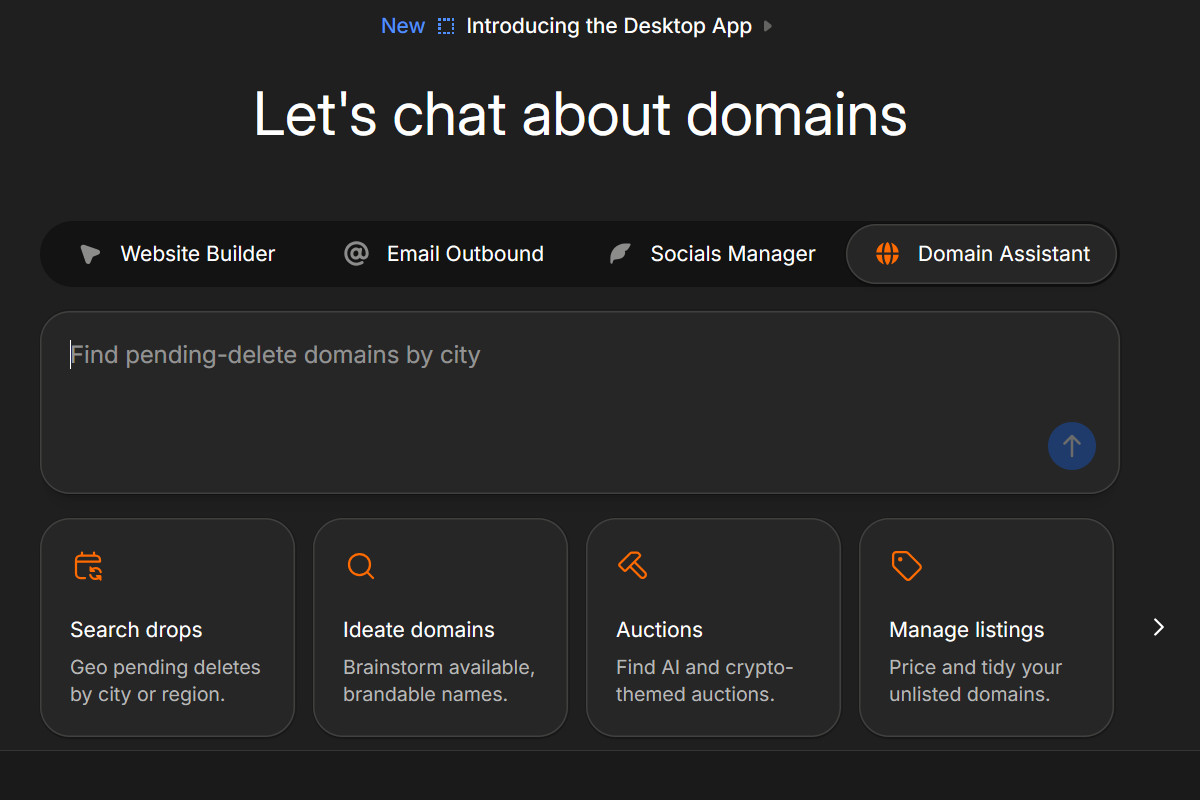Screen dimensions: 1200x800
Task: Click the price tag icon on Manage listings
Action: (906, 565)
